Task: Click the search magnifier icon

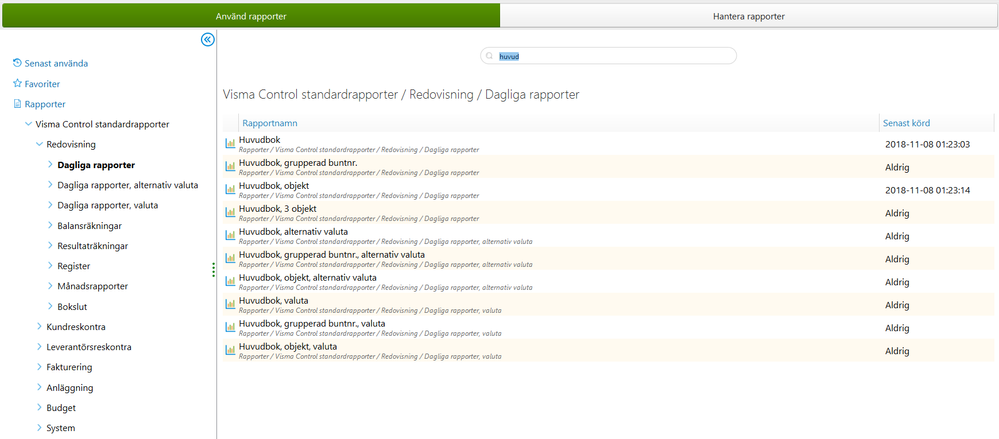Action: (x=490, y=56)
